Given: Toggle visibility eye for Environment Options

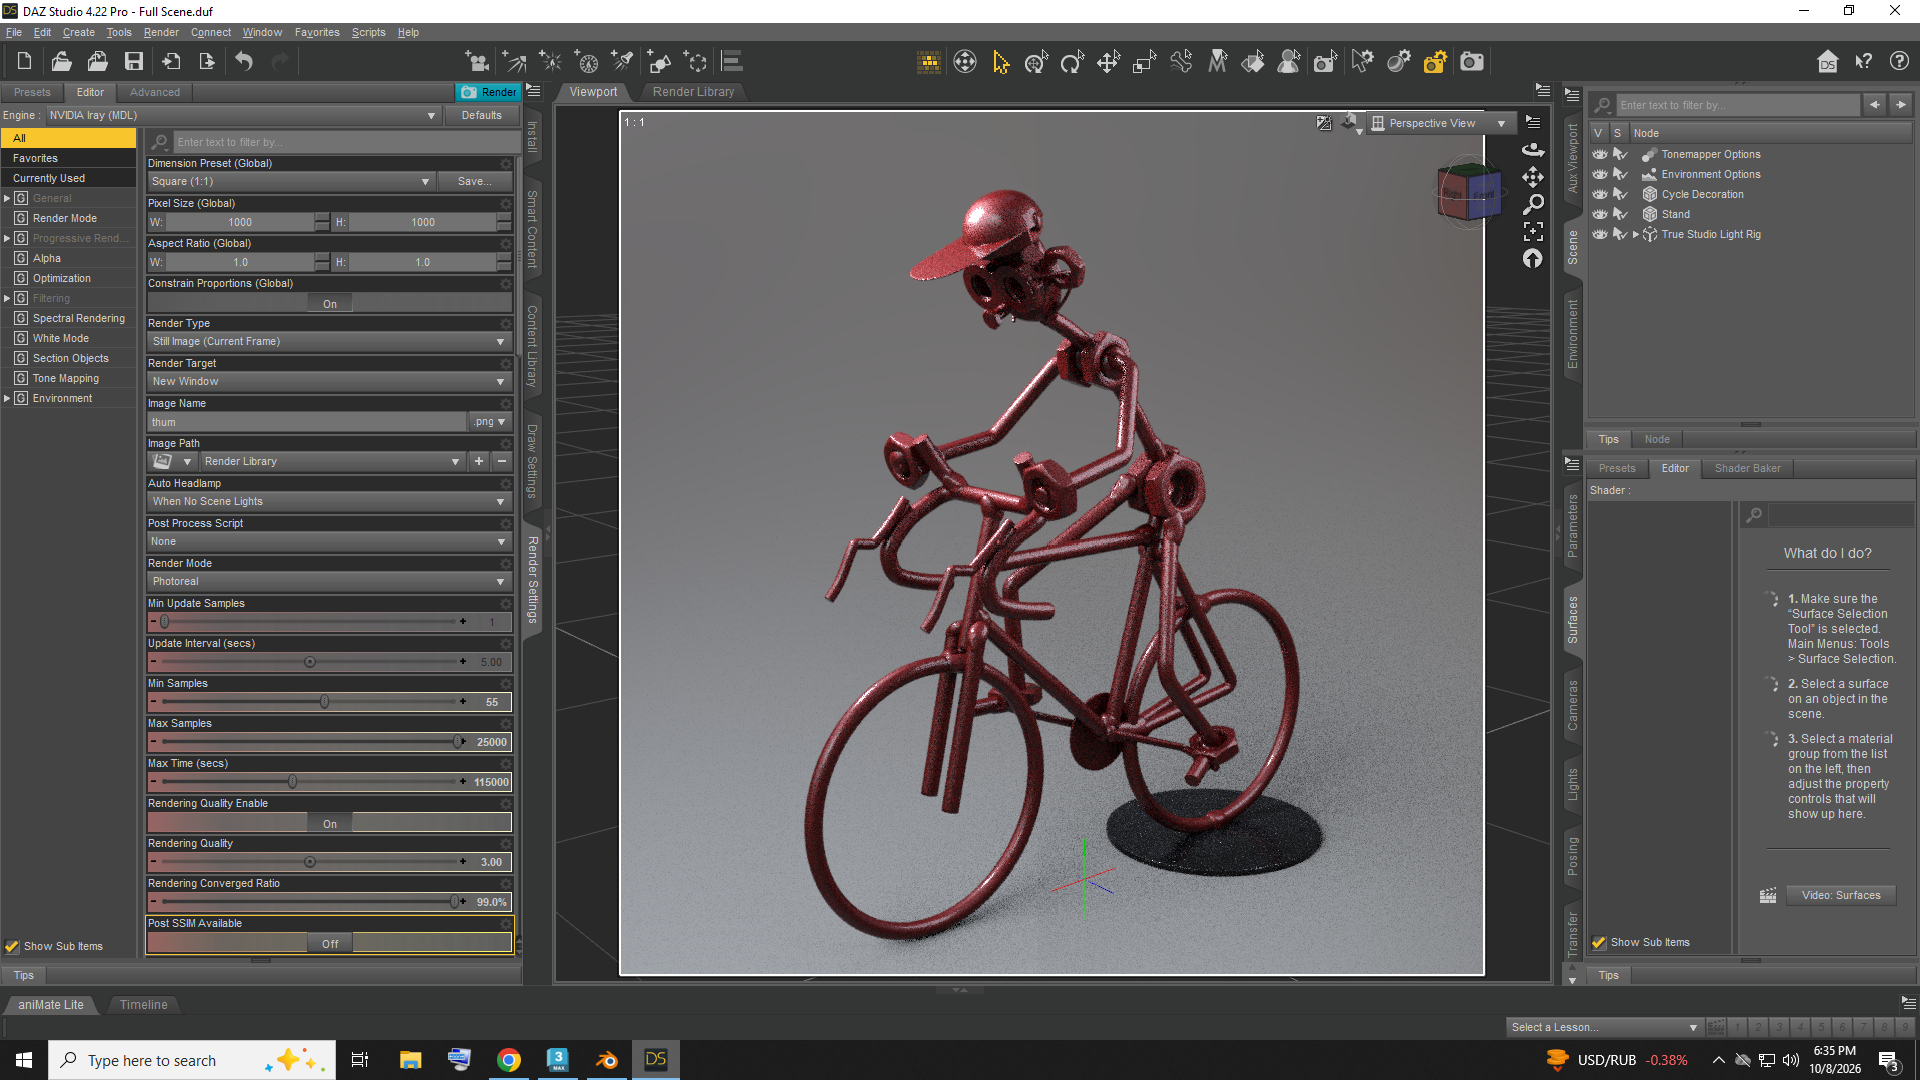Looking at the screenshot, I should coord(1600,174).
